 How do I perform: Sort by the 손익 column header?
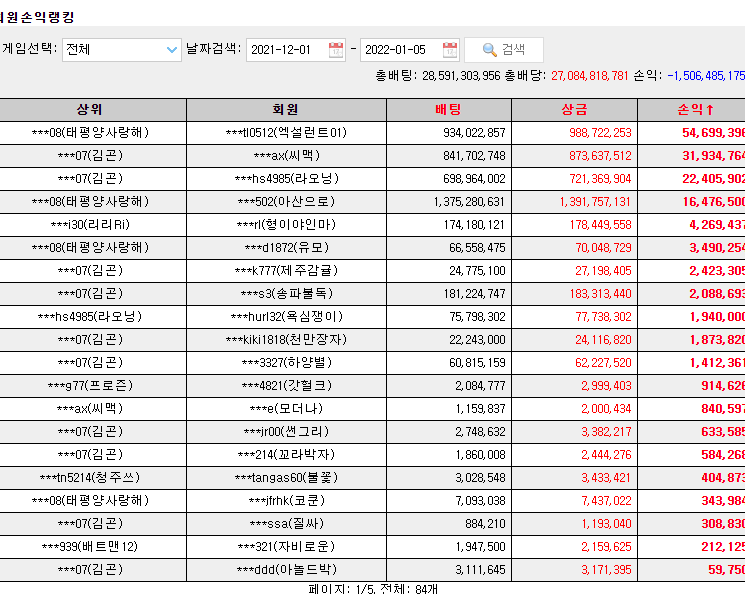click(696, 110)
